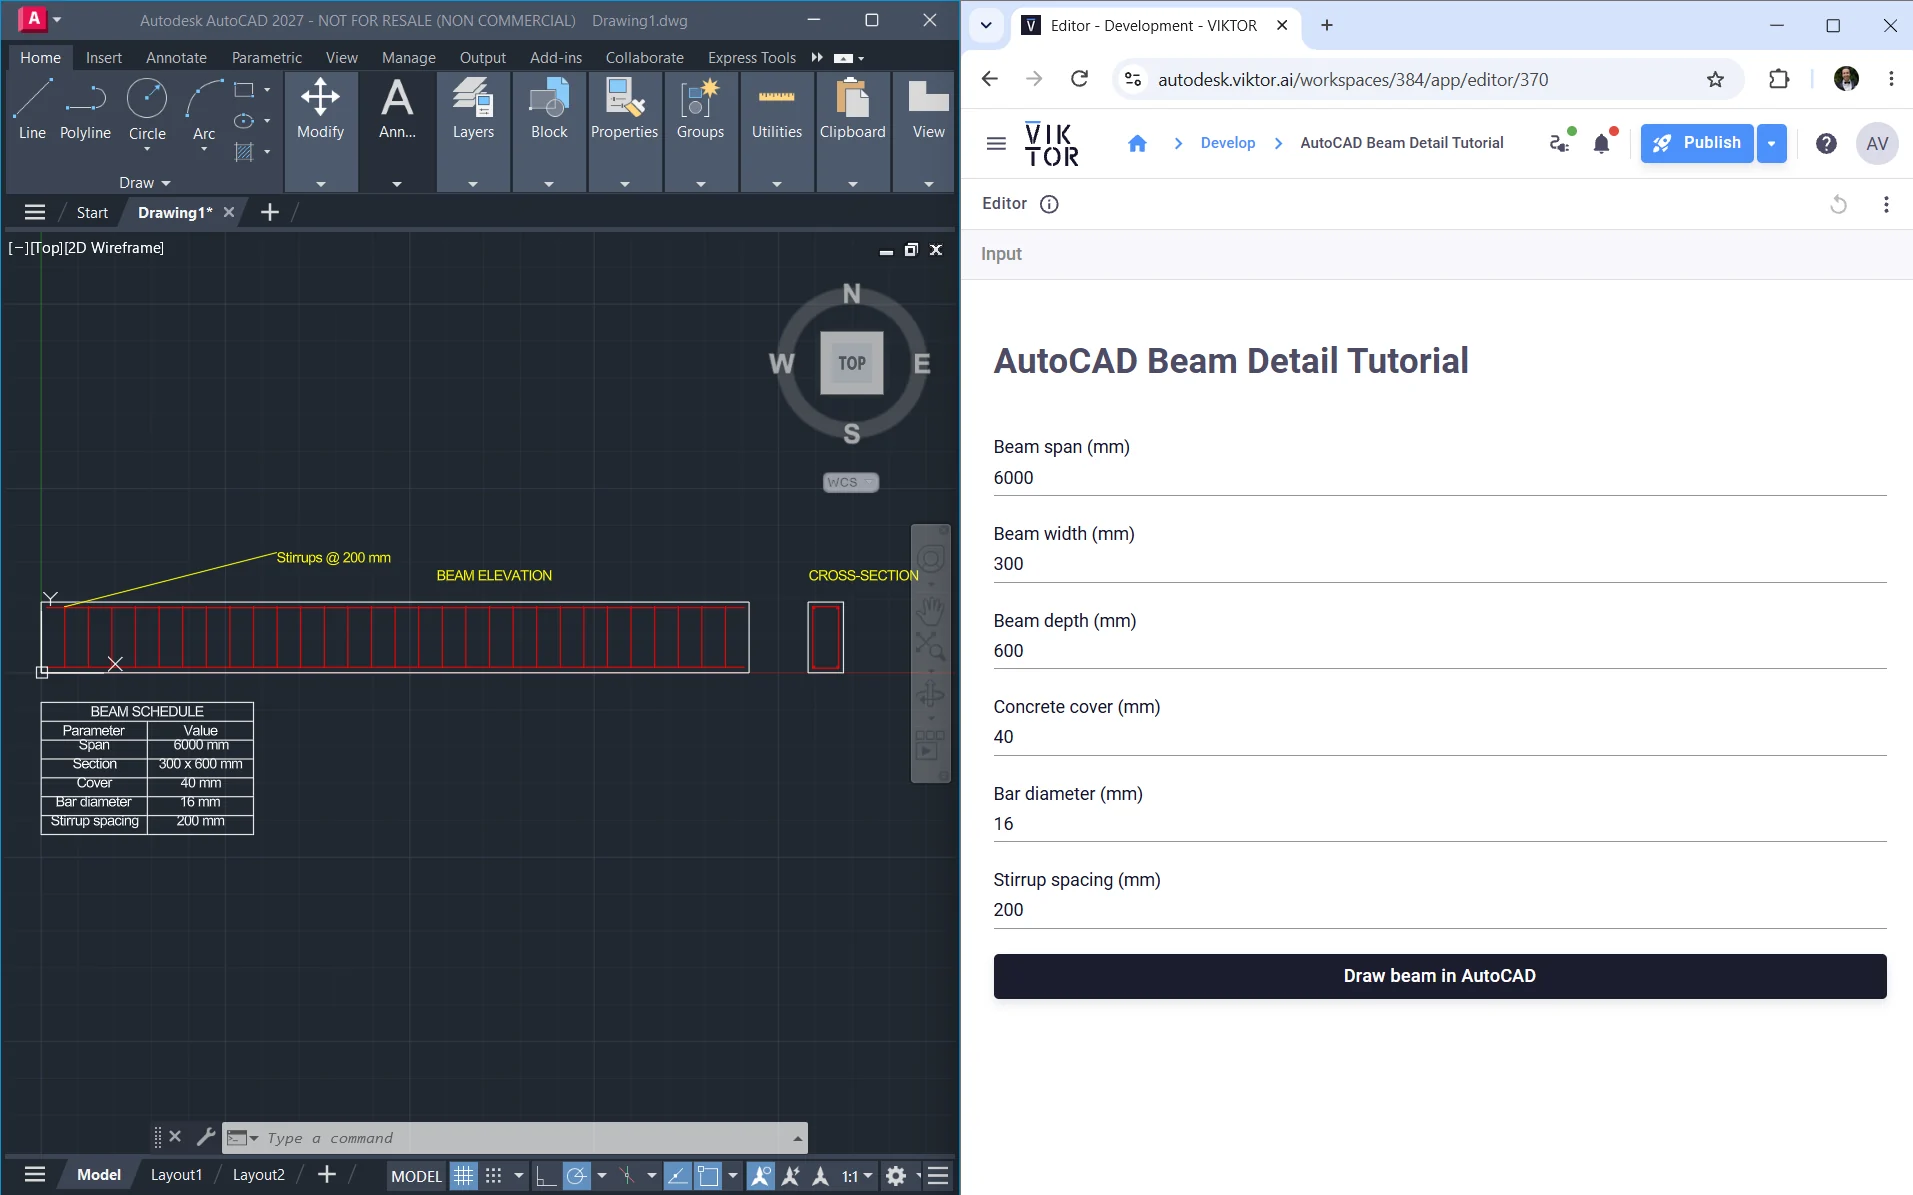
Task: Open the WCS coordinate system dropdown
Action: point(851,482)
